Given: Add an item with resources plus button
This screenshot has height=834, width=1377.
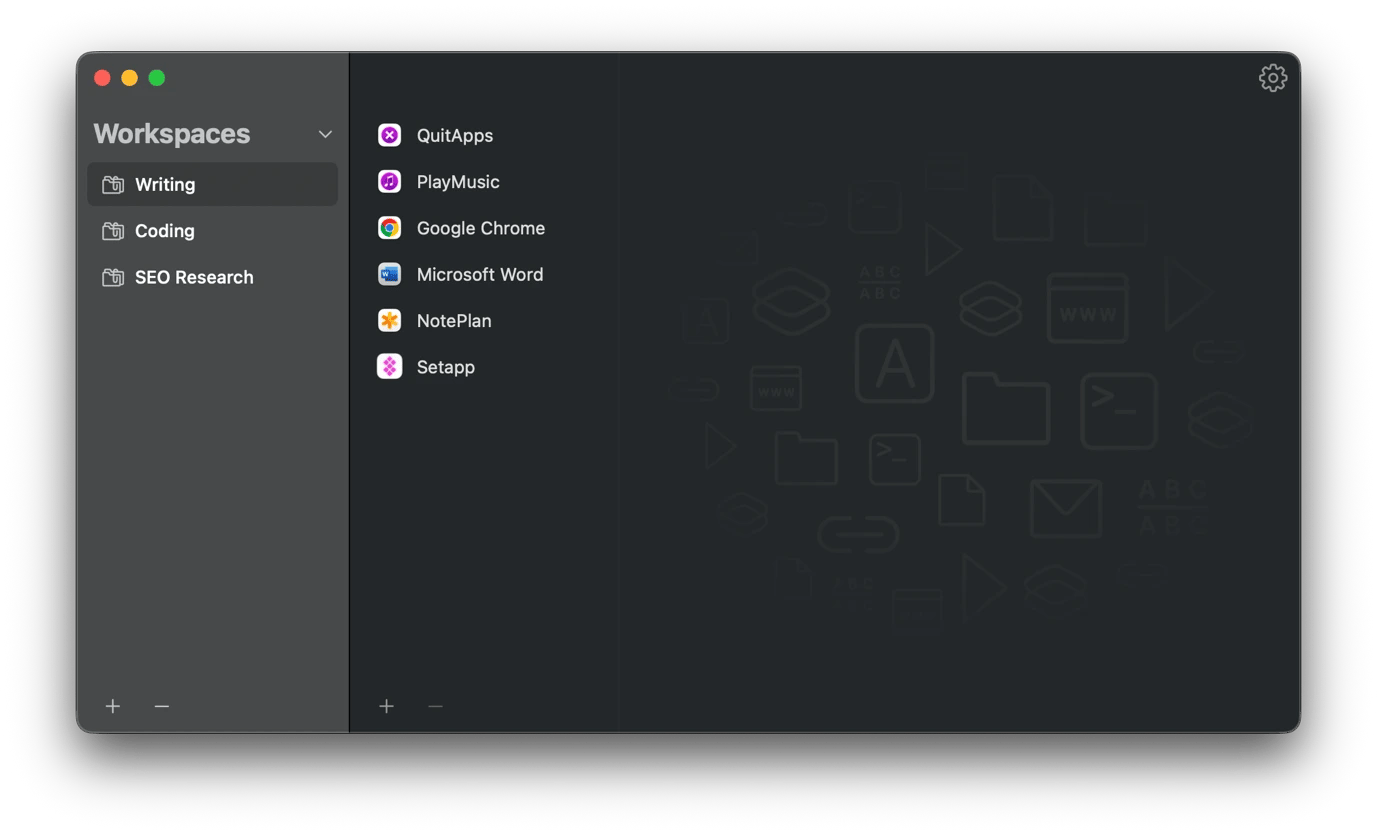Looking at the screenshot, I should coord(387,706).
